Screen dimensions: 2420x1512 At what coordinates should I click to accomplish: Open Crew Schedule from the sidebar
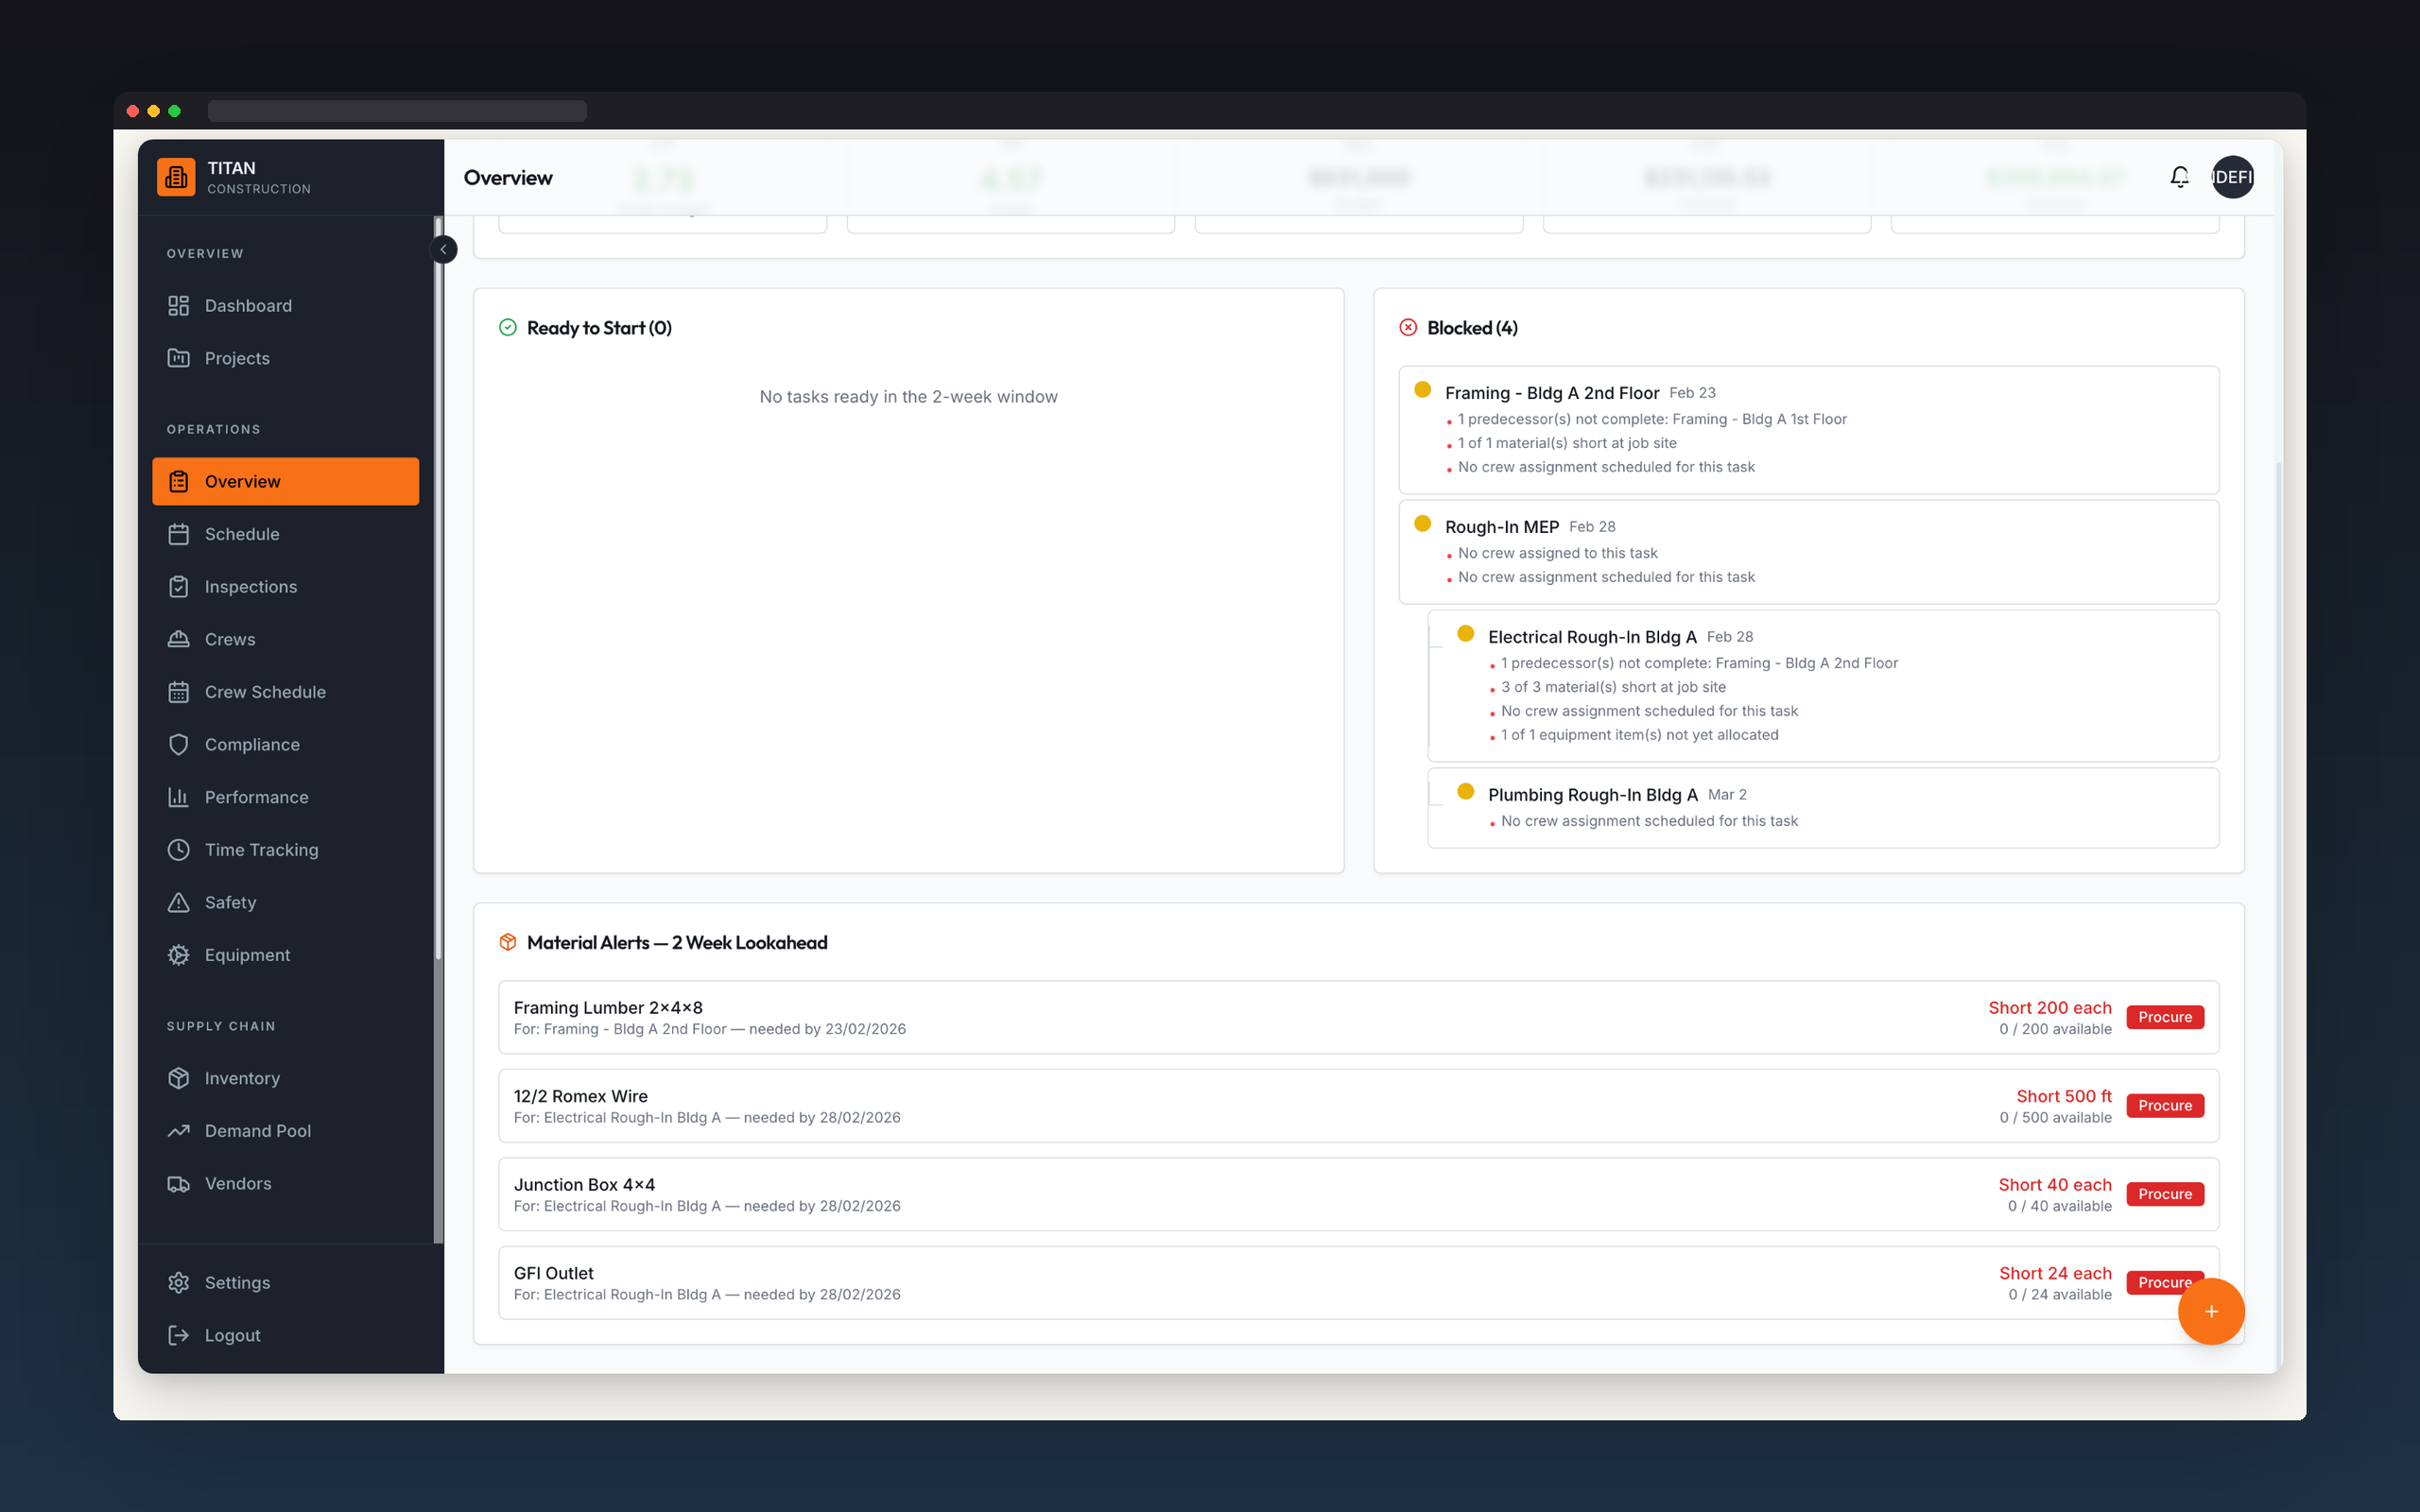click(x=285, y=692)
